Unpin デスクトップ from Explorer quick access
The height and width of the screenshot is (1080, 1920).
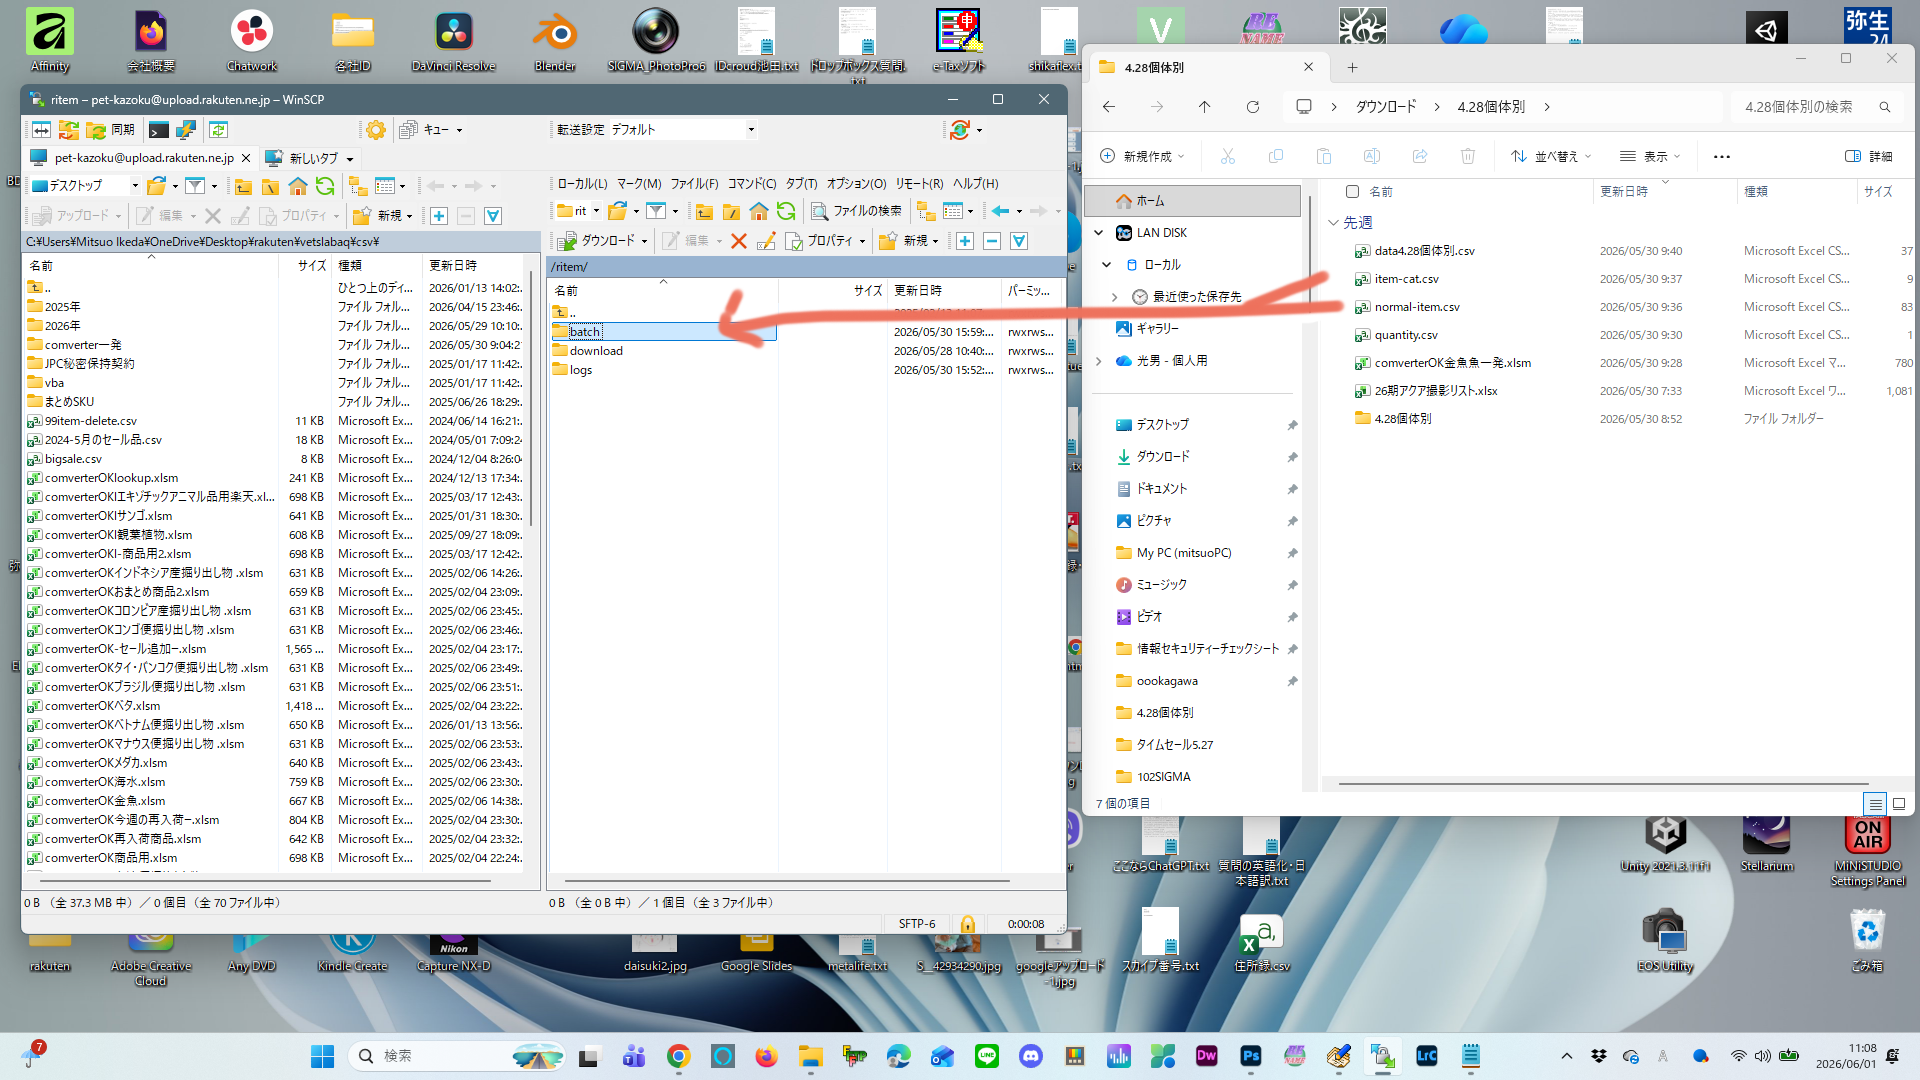coord(1292,425)
